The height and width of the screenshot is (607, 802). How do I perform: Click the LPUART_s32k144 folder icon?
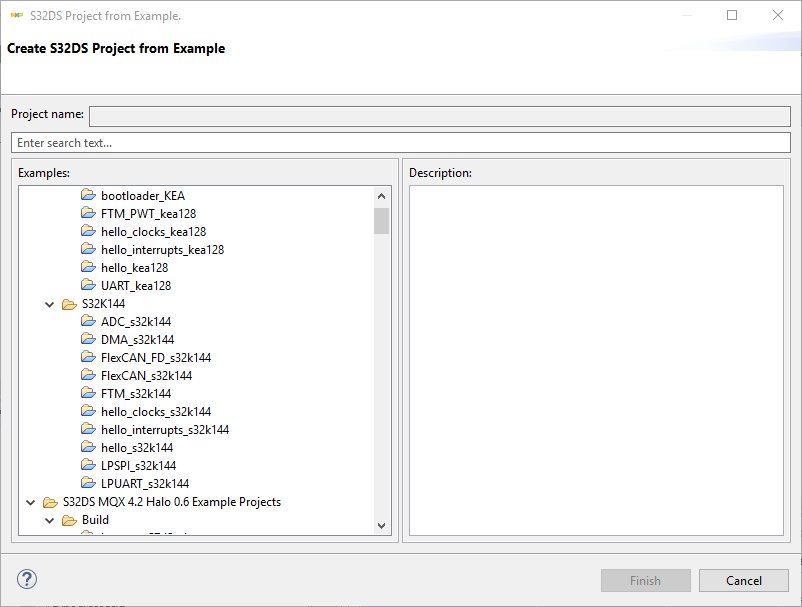pyautogui.click(x=88, y=483)
